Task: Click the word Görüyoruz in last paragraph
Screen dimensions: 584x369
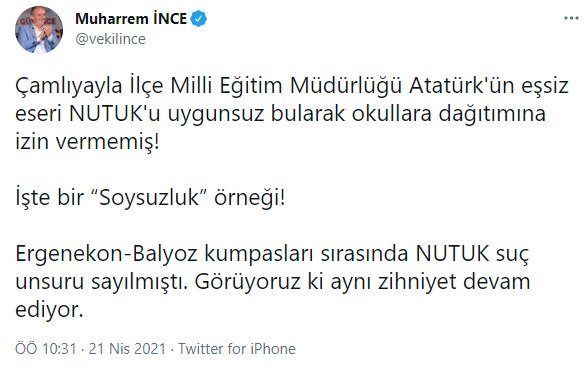Action: 247,281
